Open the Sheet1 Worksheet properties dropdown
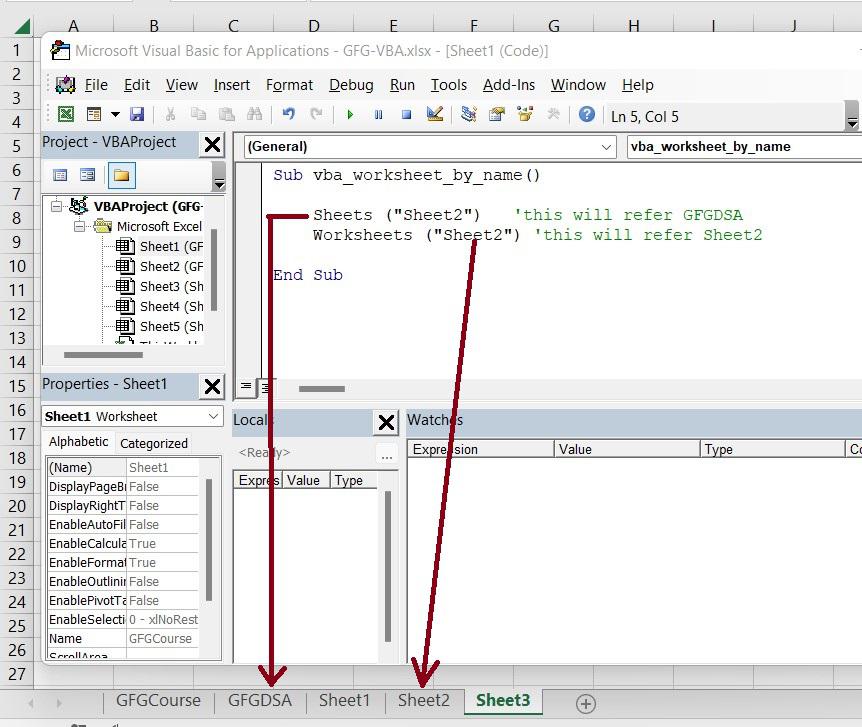 click(214, 416)
